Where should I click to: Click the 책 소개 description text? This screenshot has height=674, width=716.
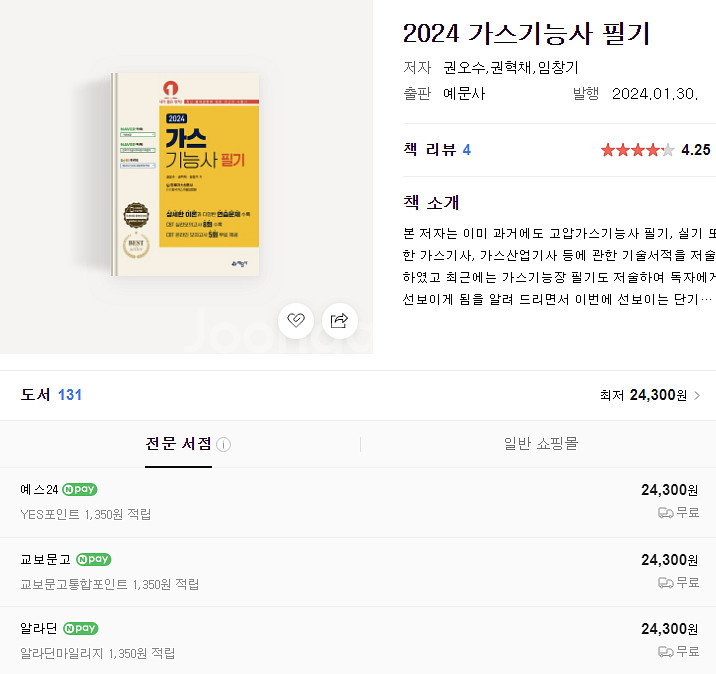(x=559, y=266)
